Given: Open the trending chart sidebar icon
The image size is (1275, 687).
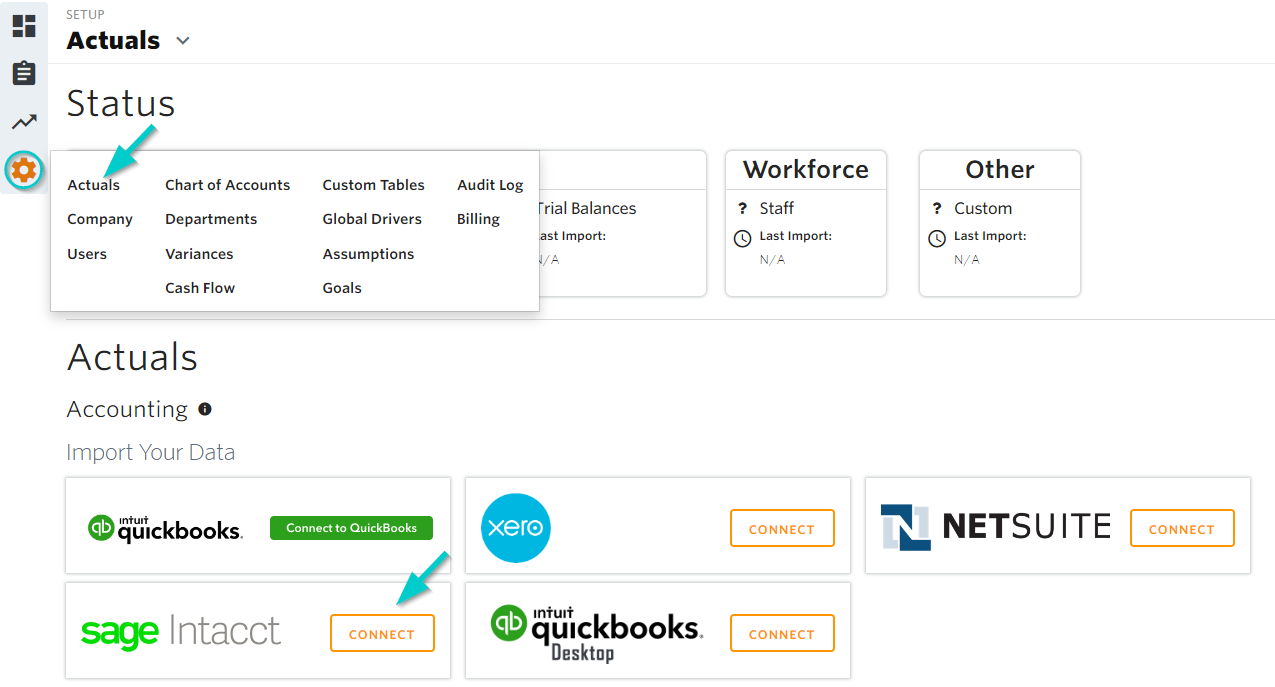Looking at the screenshot, I should pos(24,122).
